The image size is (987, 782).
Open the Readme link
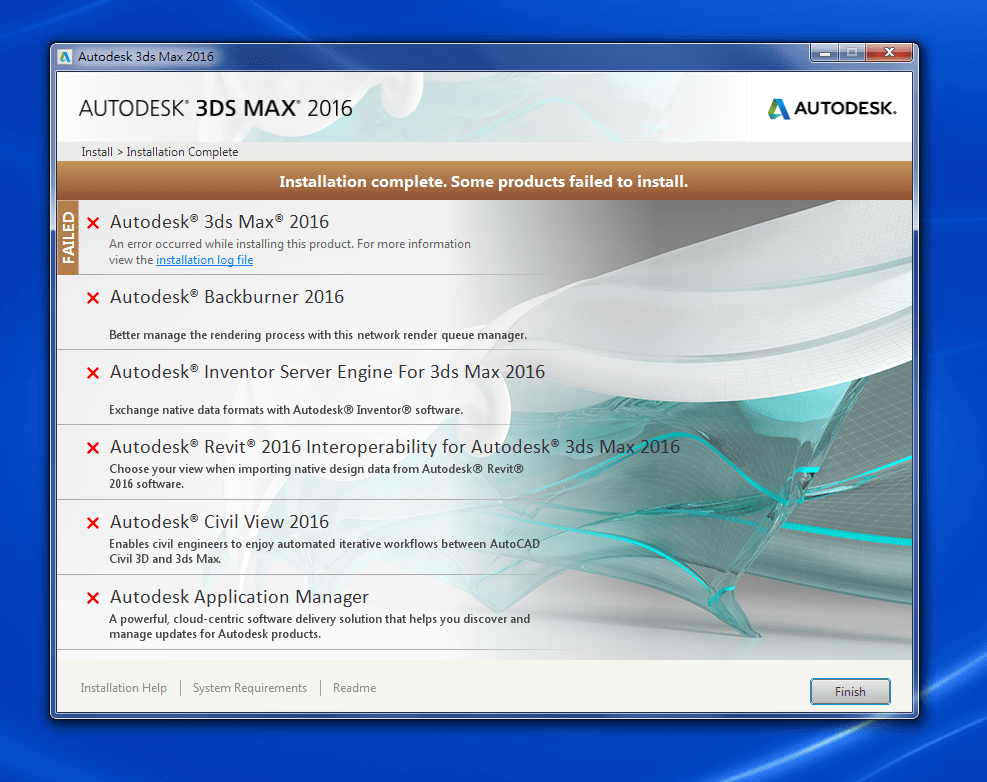[x=354, y=688]
